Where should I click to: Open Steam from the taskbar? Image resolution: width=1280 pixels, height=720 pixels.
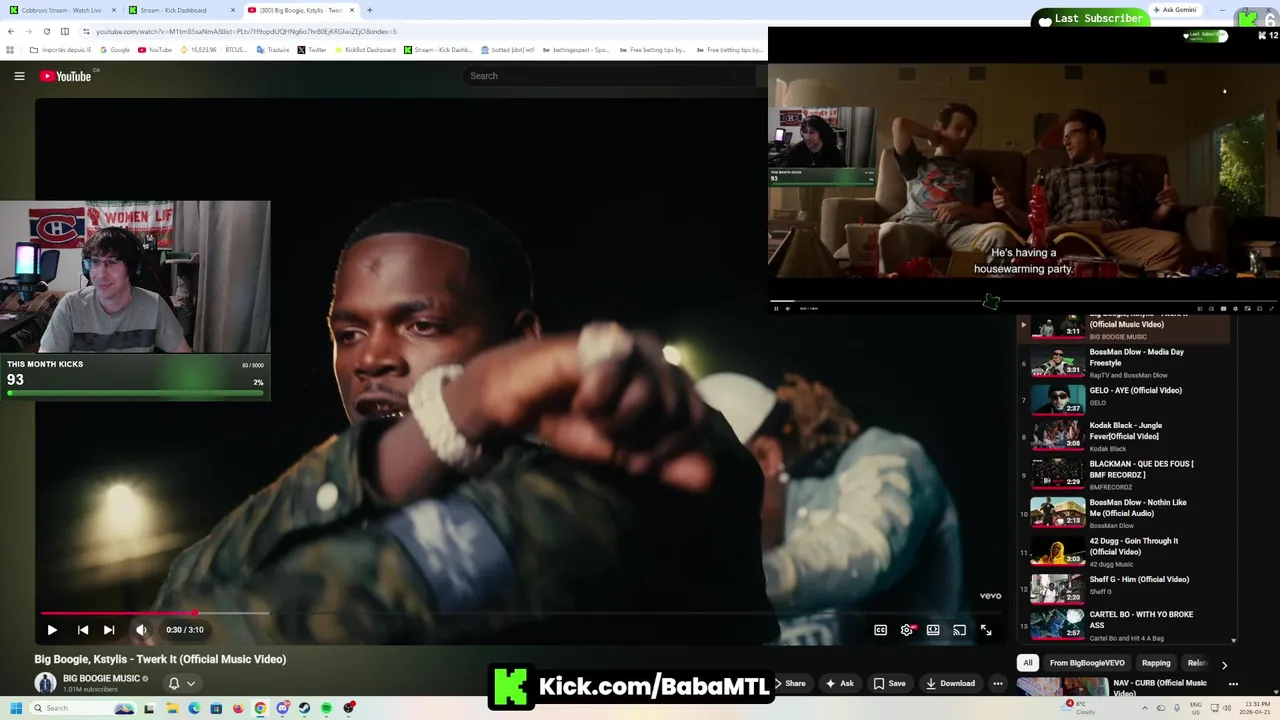(304, 708)
